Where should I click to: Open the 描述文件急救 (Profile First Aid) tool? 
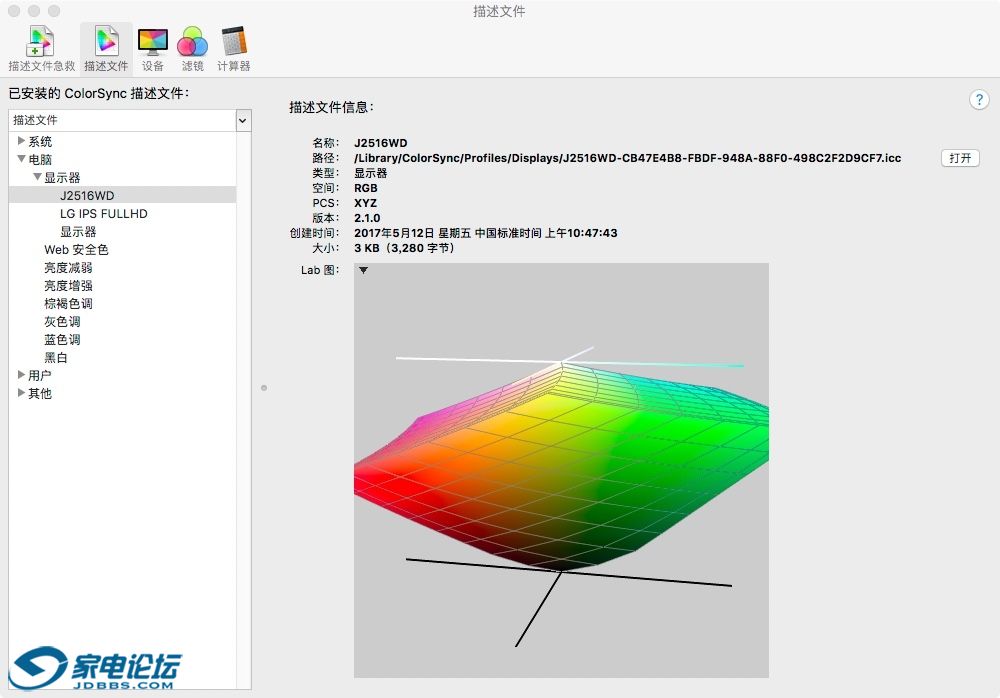pyautogui.click(x=41, y=48)
